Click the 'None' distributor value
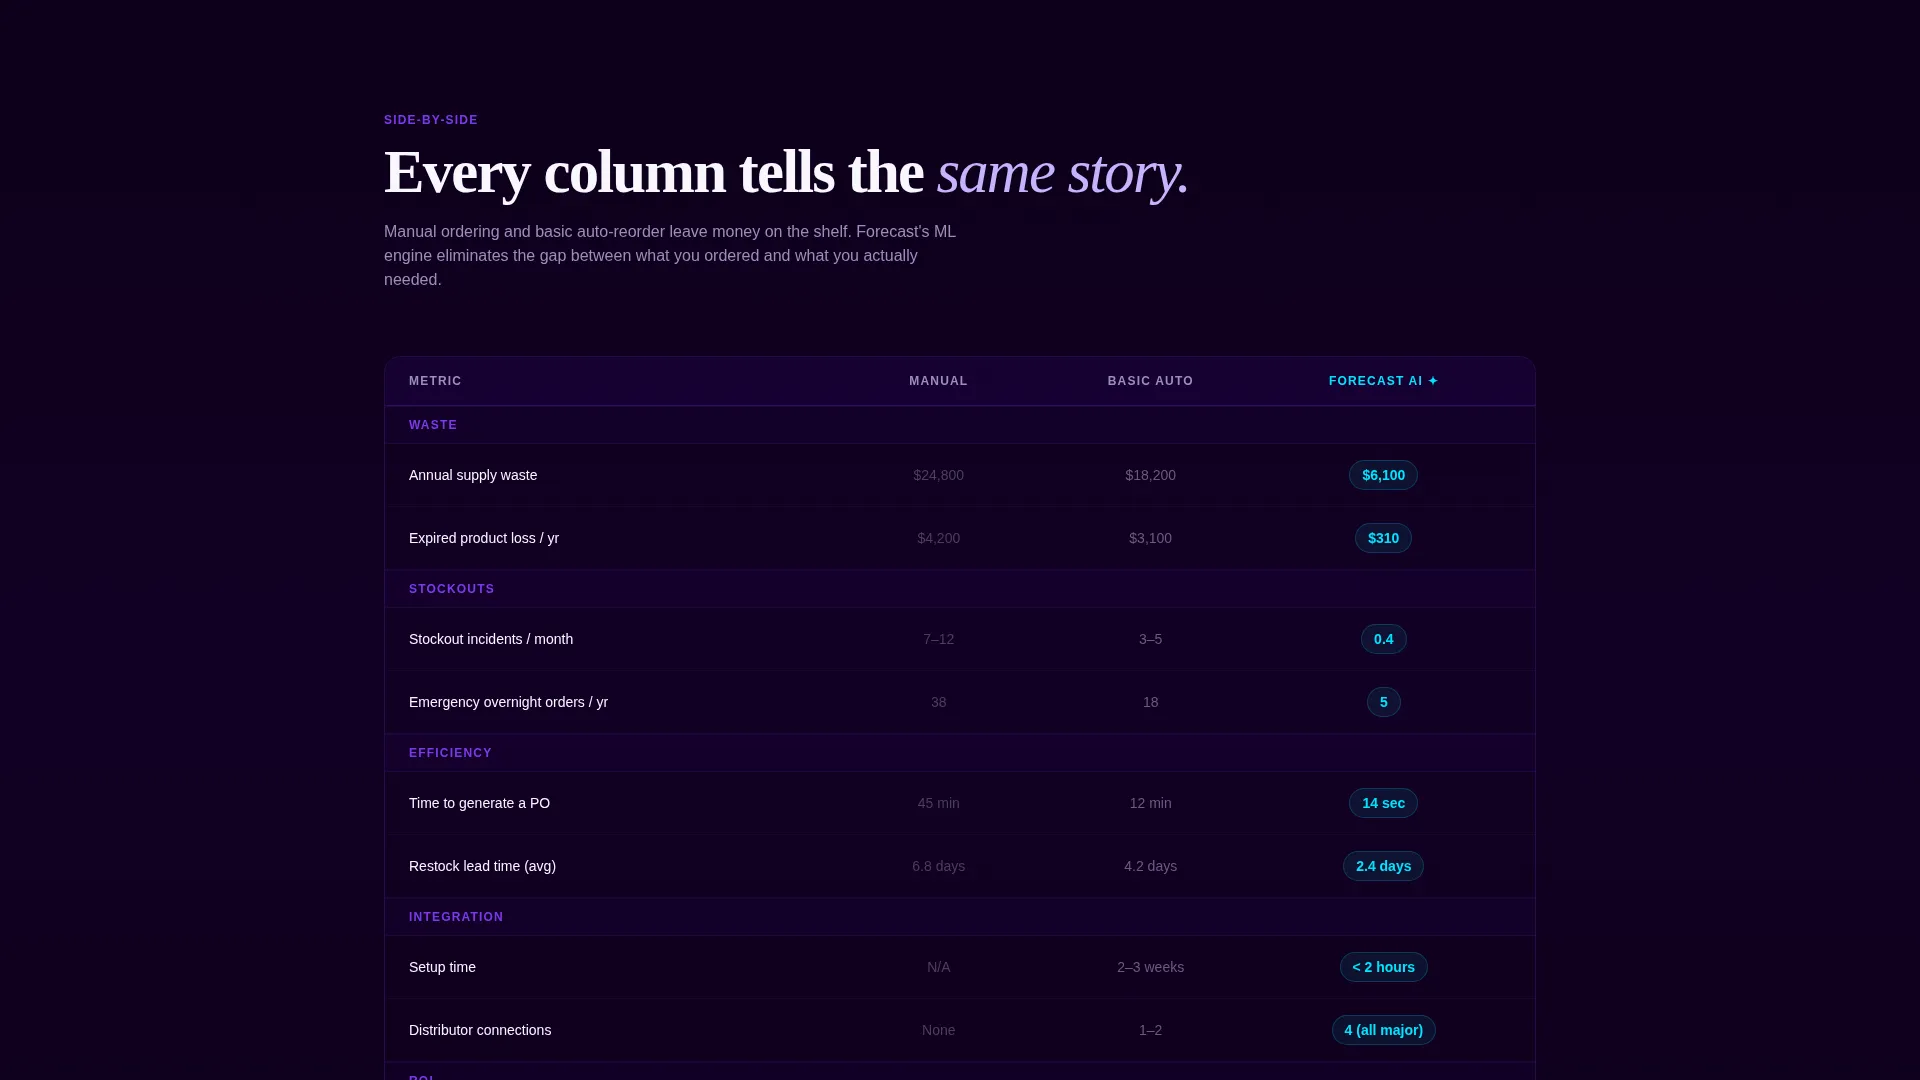1920x1080 pixels. (x=938, y=1030)
